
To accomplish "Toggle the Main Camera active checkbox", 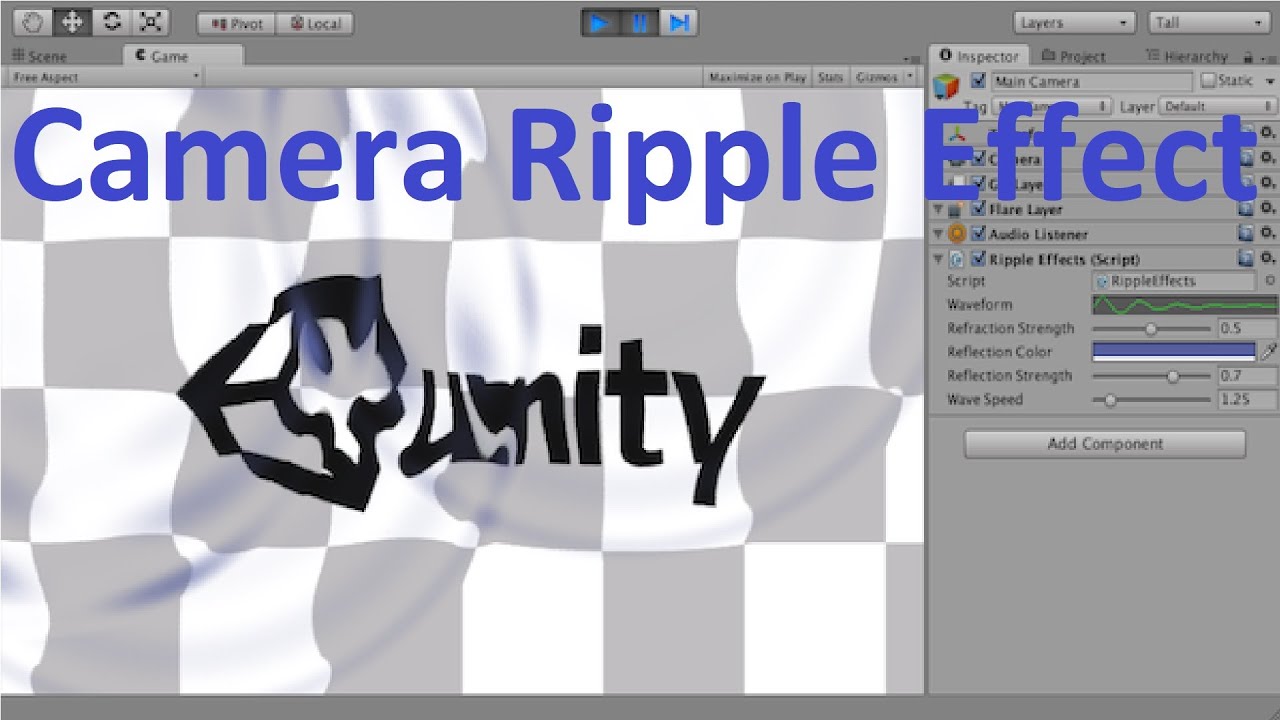I will click(x=978, y=81).
